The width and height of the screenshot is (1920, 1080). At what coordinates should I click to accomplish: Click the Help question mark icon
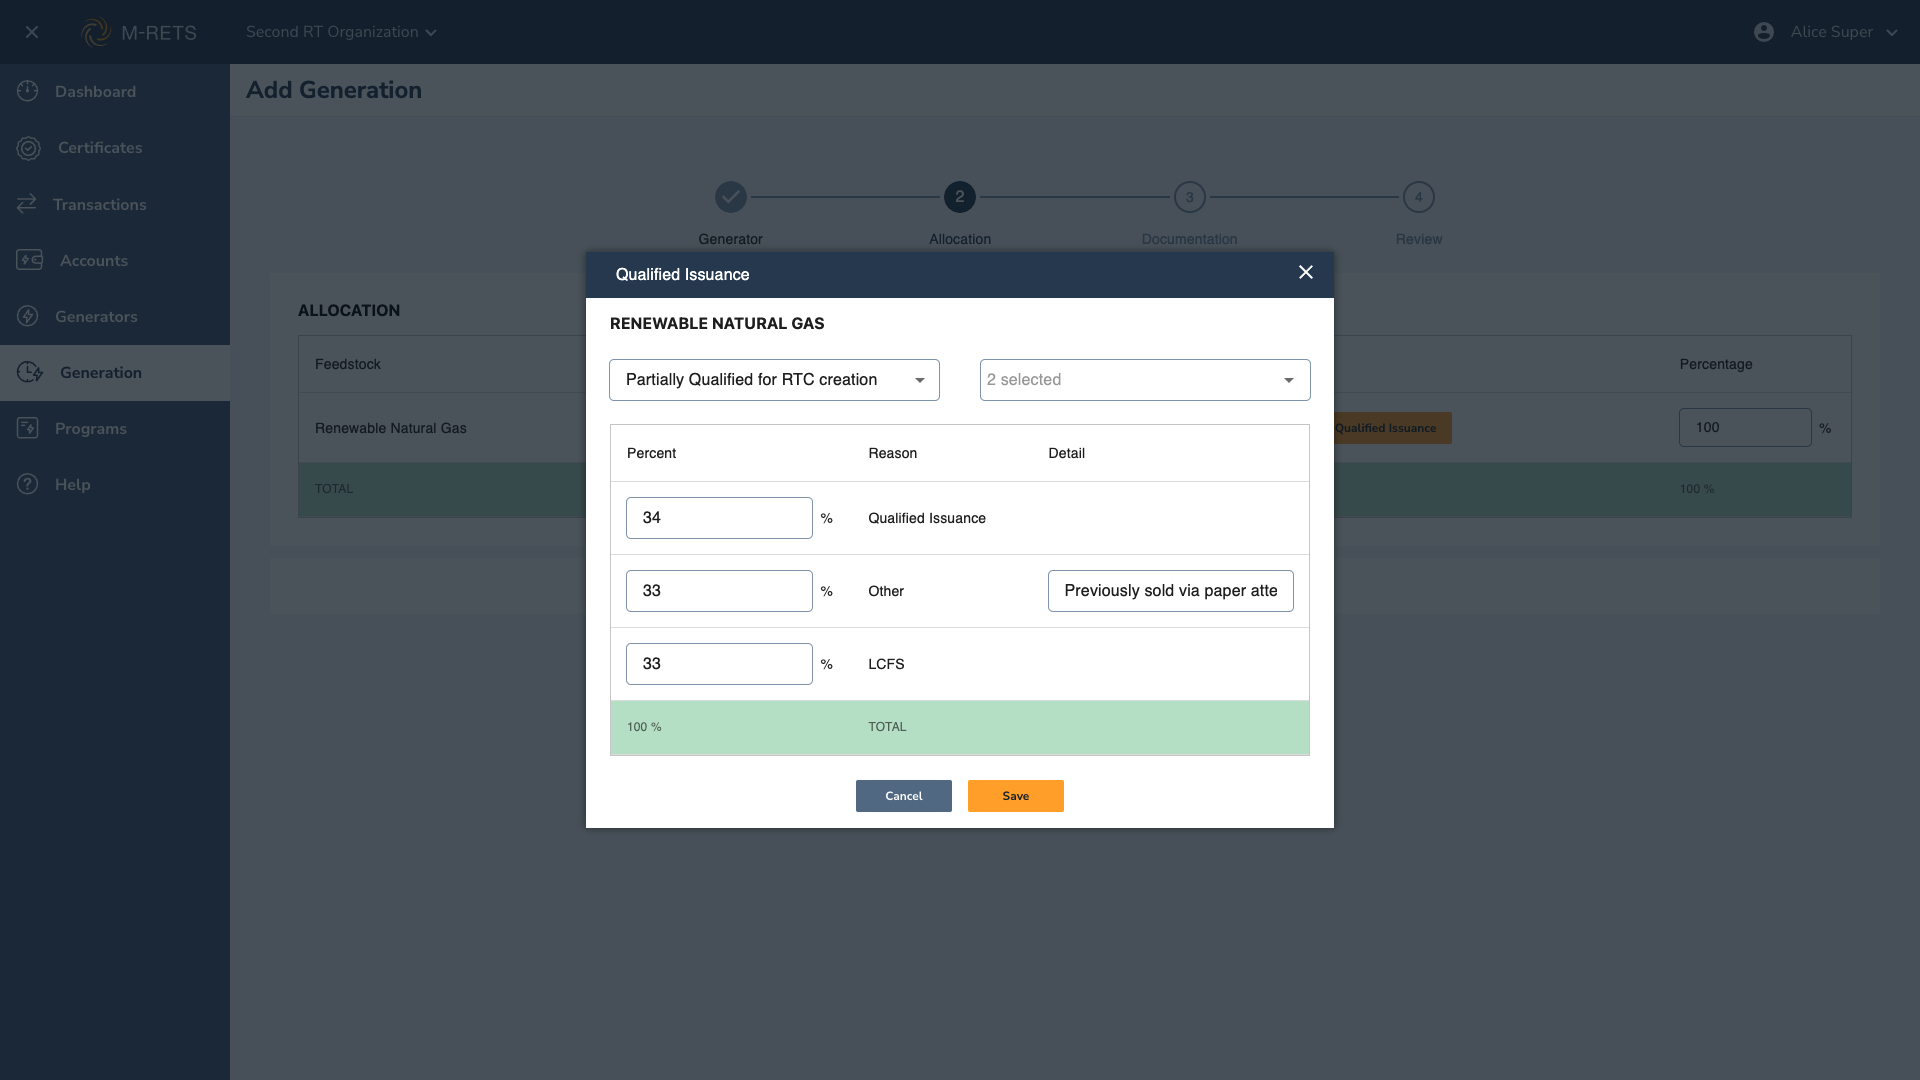coord(28,484)
